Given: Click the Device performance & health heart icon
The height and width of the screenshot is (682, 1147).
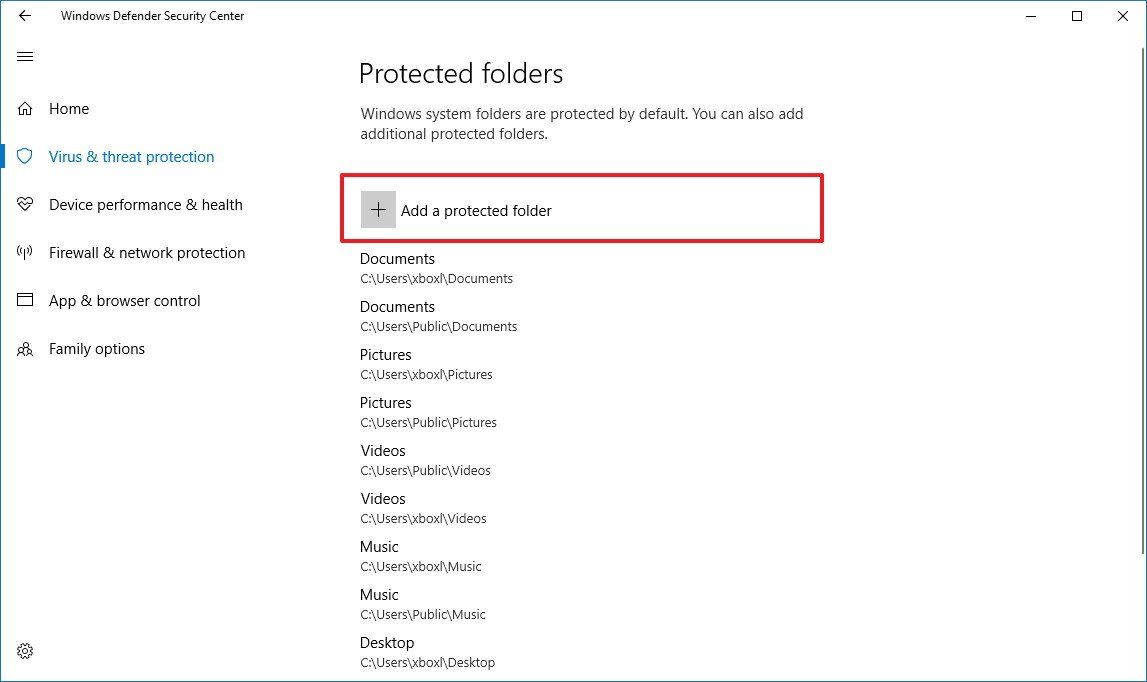Looking at the screenshot, I should (x=24, y=204).
